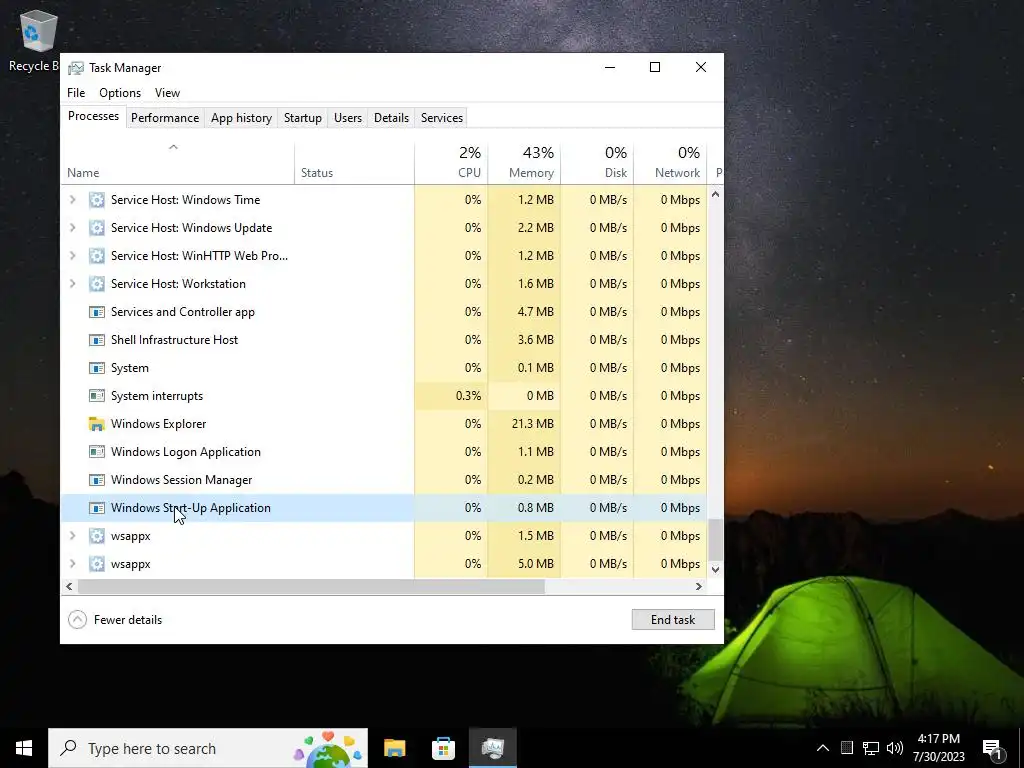Switch to the Details tab
1024x768 pixels.
[391, 118]
